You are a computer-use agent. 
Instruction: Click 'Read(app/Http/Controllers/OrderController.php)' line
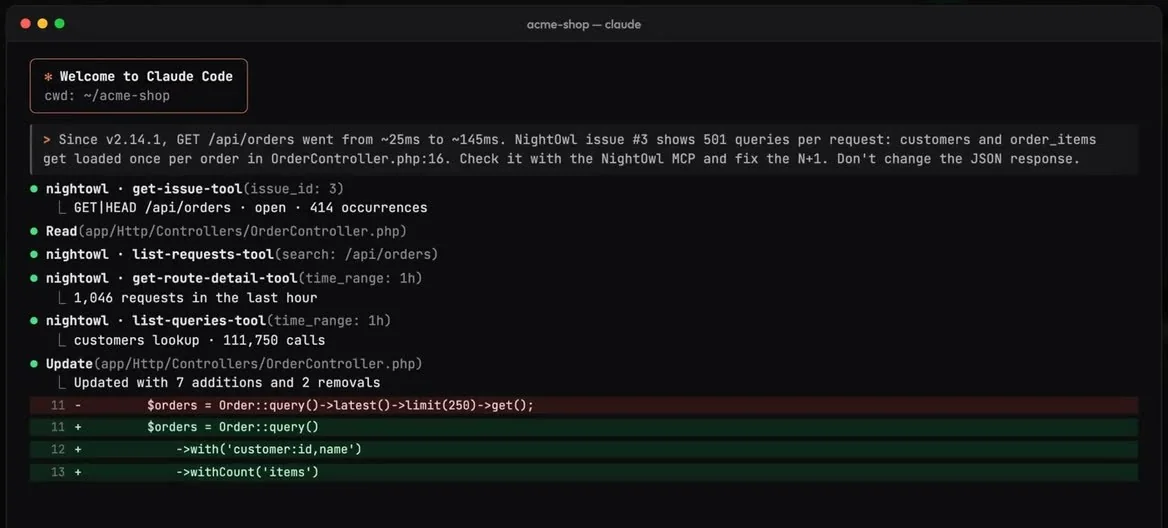[226, 232]
